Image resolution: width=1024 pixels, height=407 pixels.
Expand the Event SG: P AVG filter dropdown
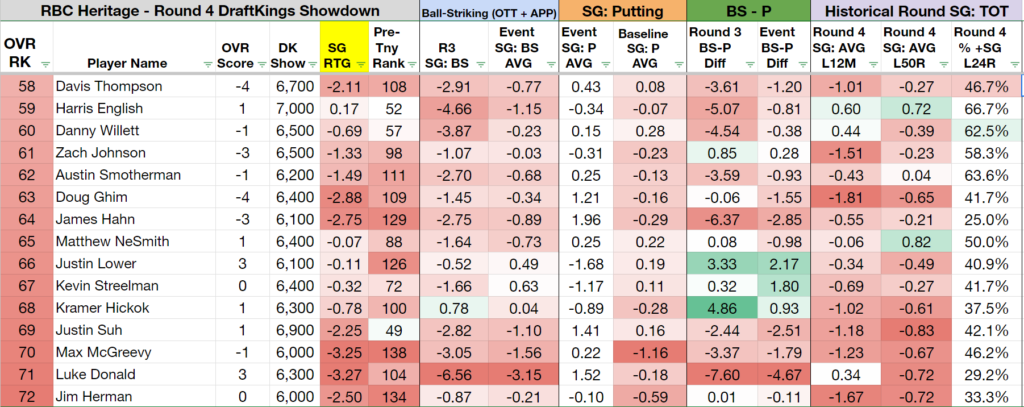pos(607,64)
